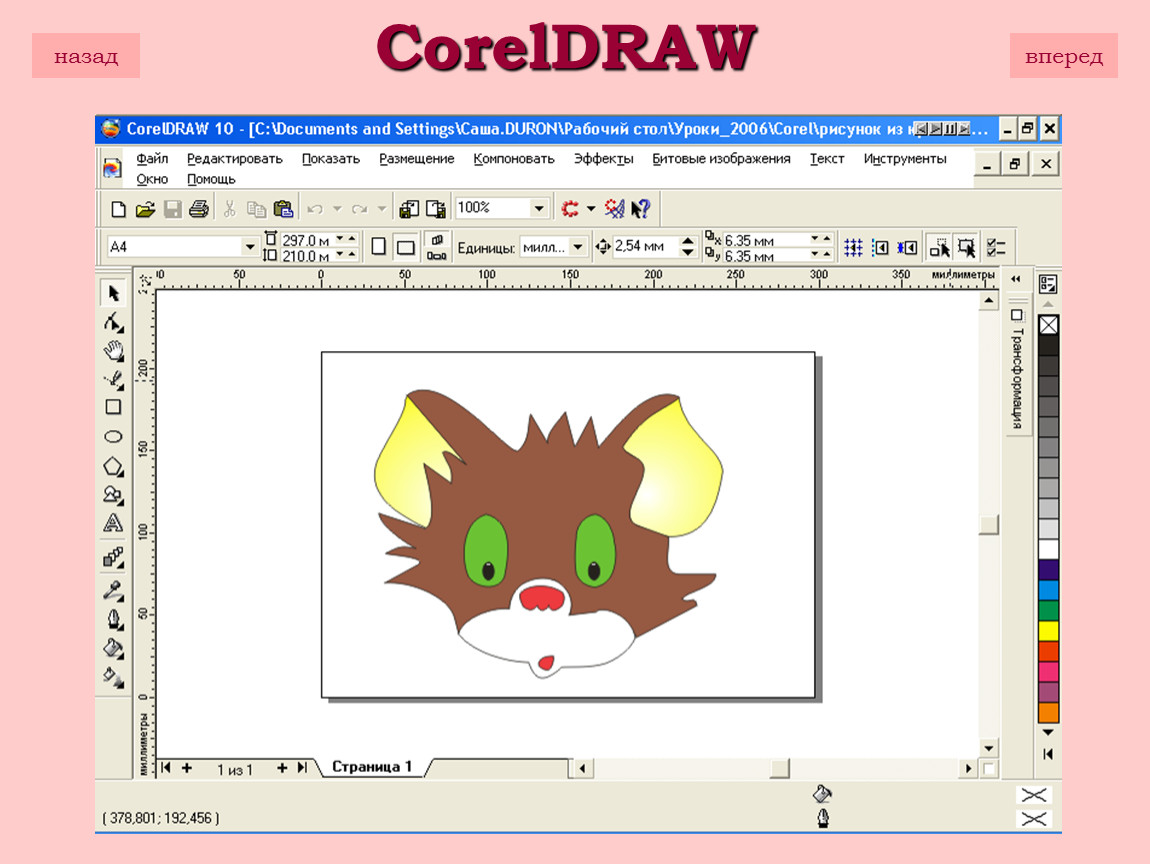The height and width of the screenshot is (864, 1150).
Task: Open the Текст menu
Action: tap(827, 158)
